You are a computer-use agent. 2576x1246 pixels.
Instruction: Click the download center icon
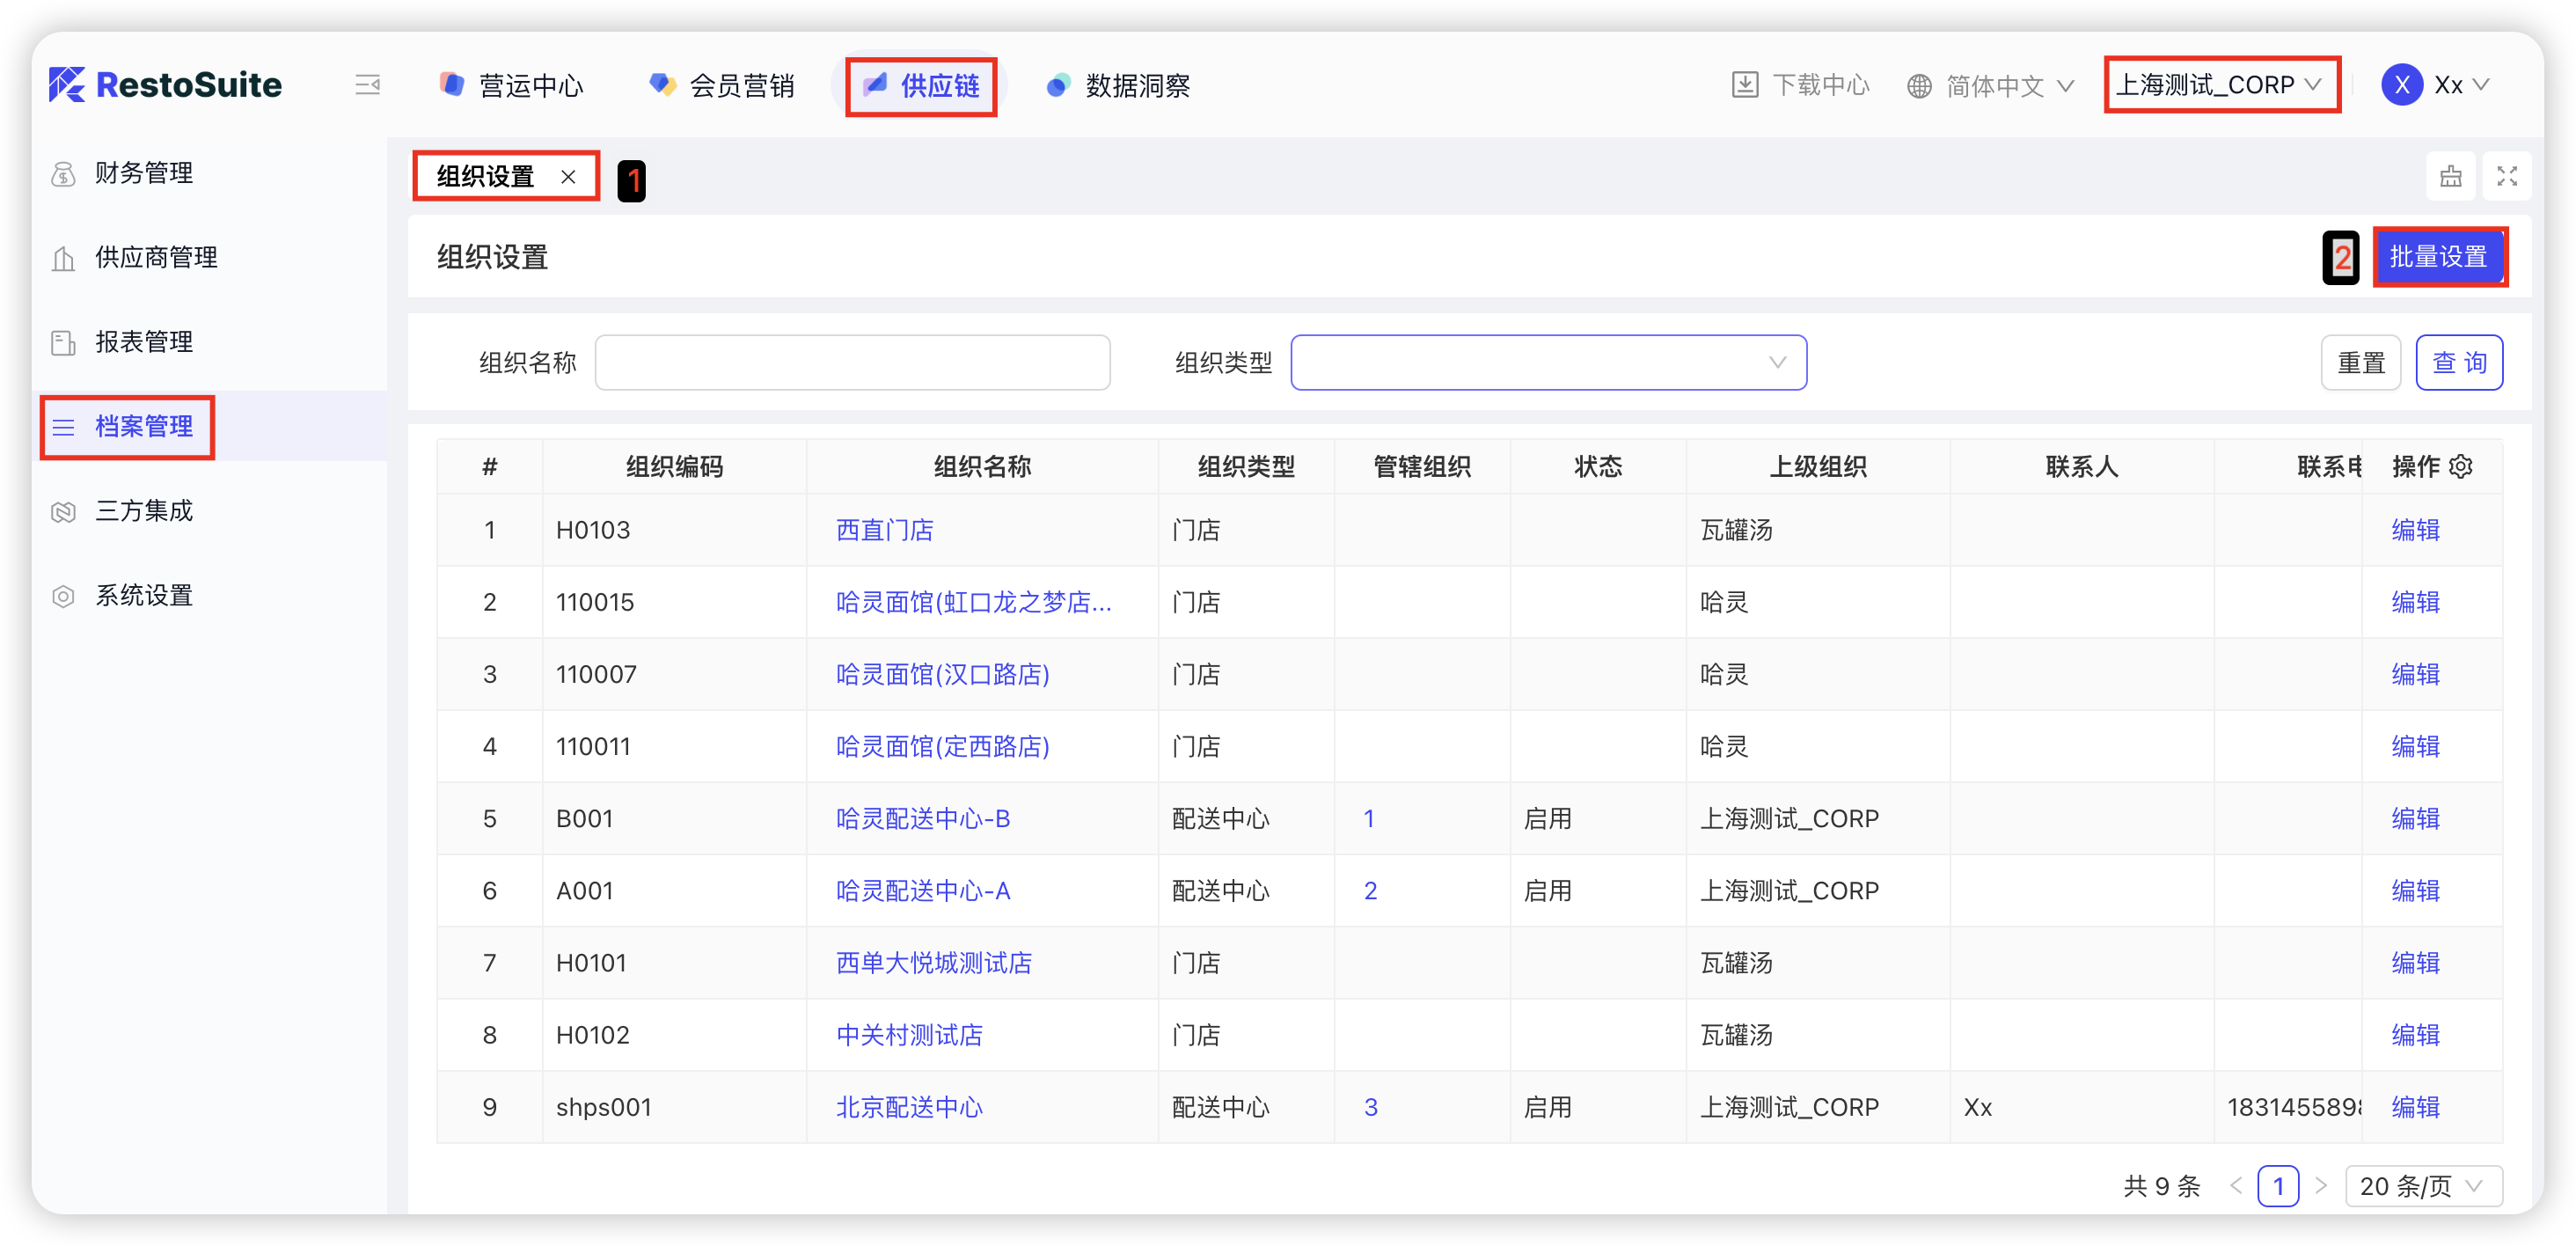click(1744, 85)
